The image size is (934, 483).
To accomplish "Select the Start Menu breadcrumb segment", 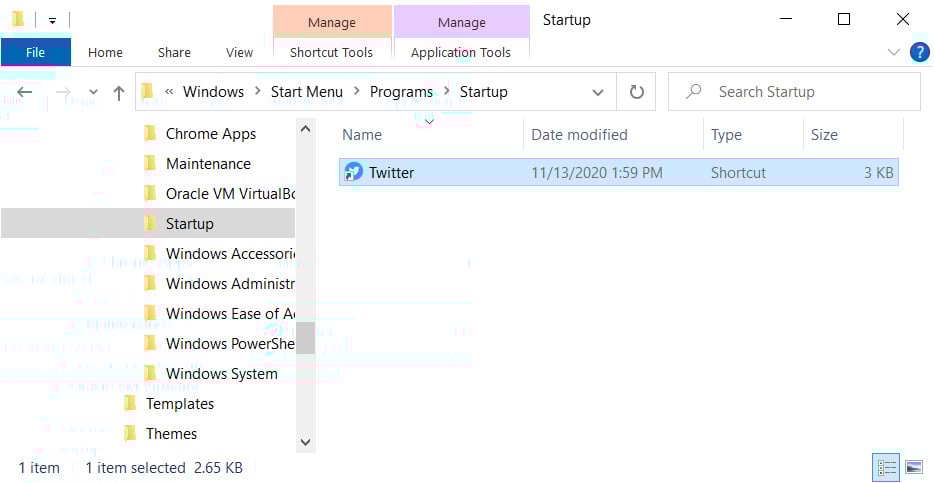I will click(307, 92).
